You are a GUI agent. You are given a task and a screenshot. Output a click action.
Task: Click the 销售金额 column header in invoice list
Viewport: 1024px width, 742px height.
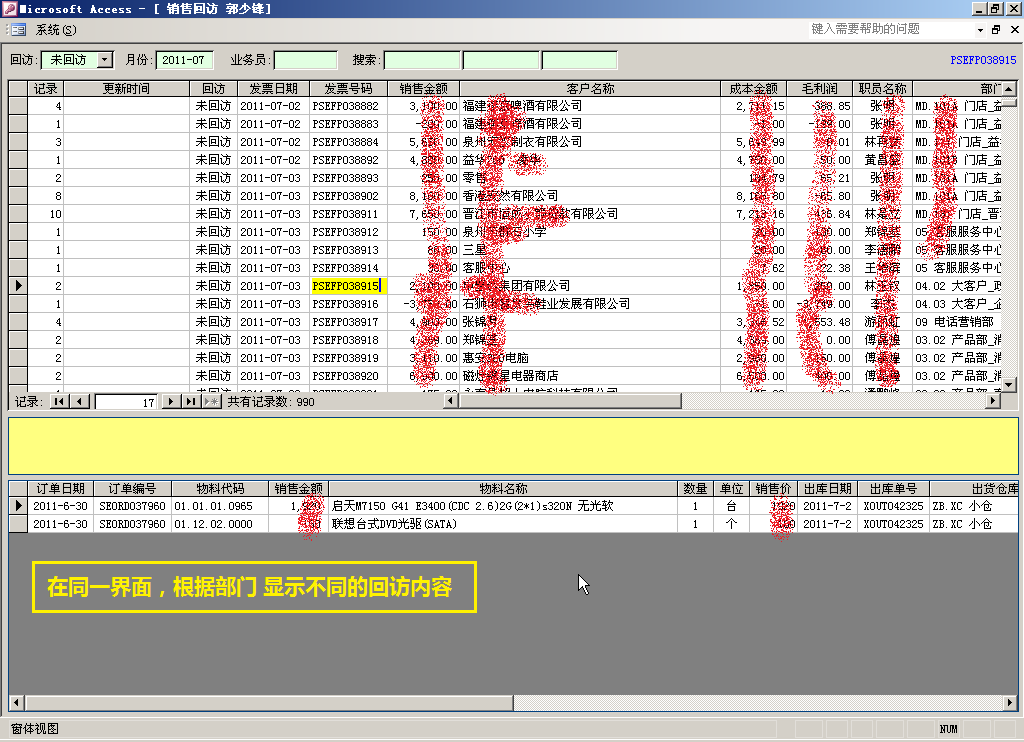tap(423, 89)
